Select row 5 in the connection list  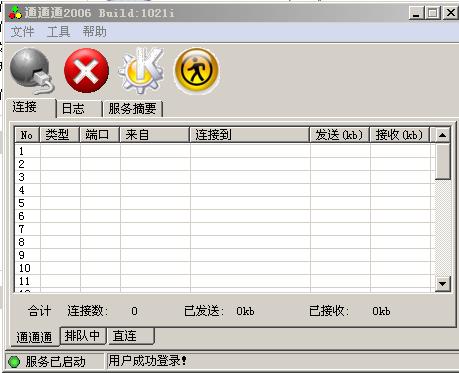coord(223,203)
